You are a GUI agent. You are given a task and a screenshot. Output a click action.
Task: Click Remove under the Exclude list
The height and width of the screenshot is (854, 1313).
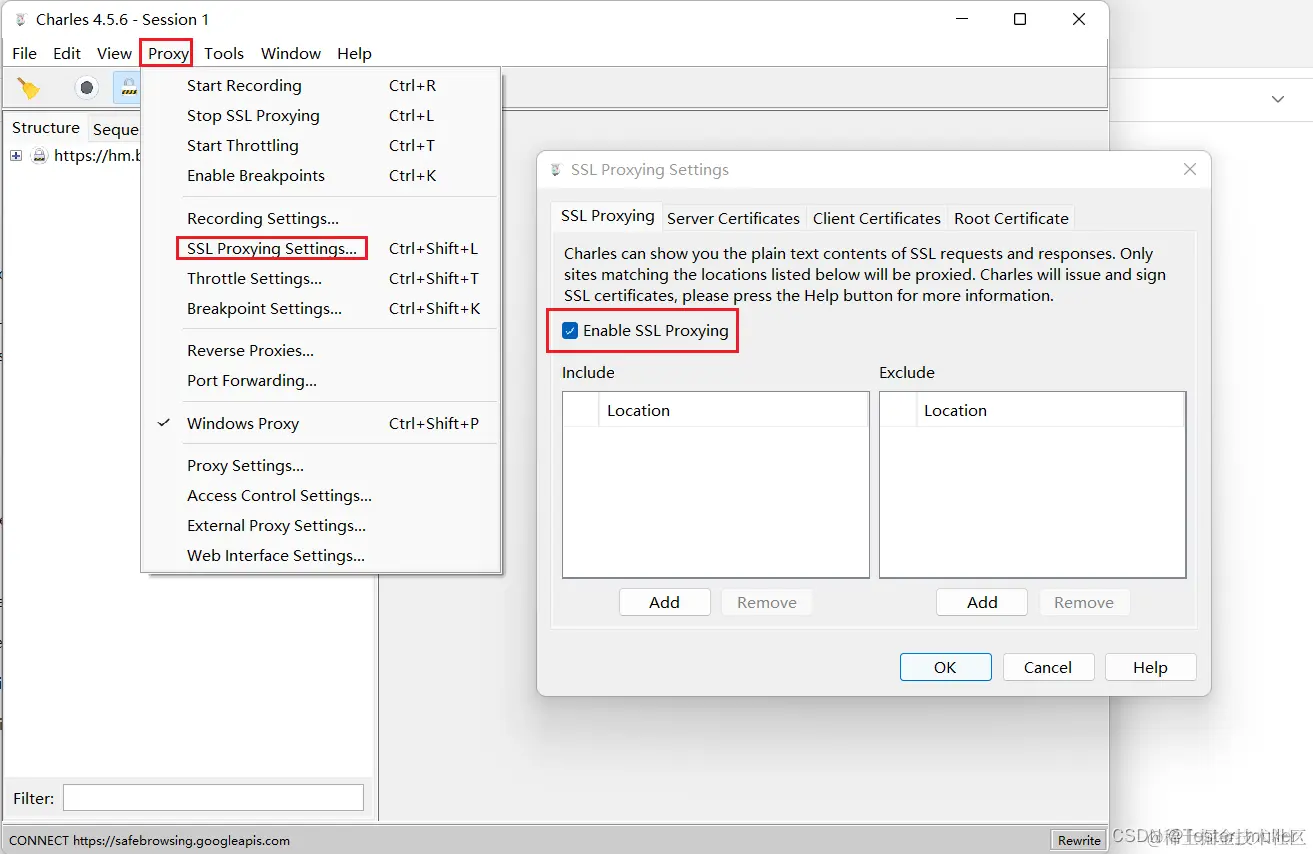tap(1084, 602)
